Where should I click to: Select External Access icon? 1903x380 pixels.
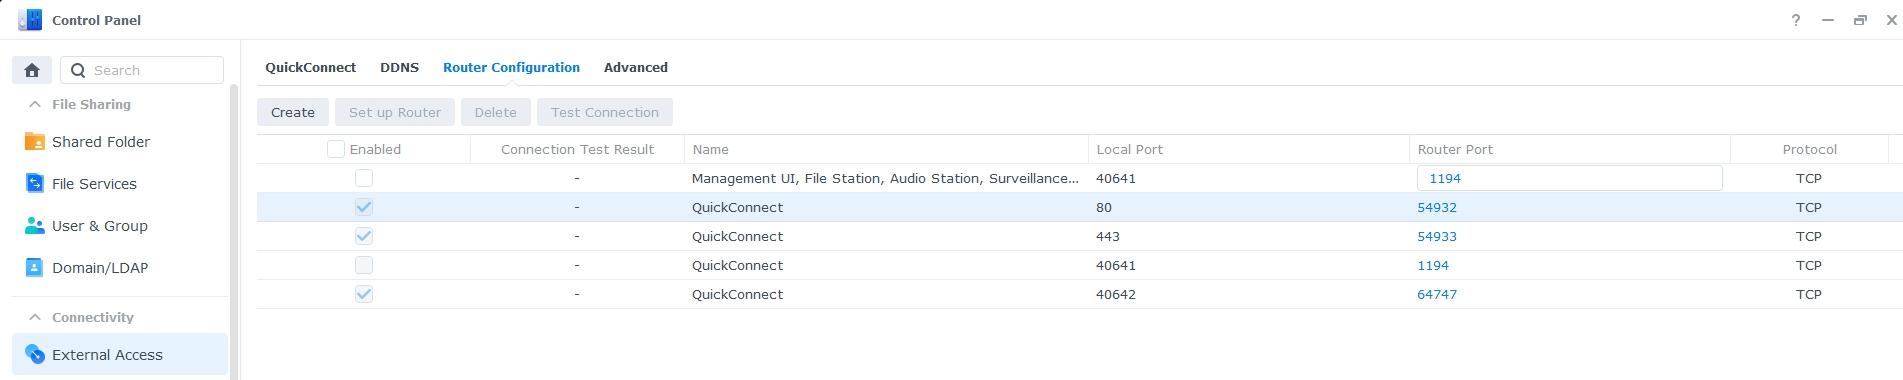pos(34,354)
